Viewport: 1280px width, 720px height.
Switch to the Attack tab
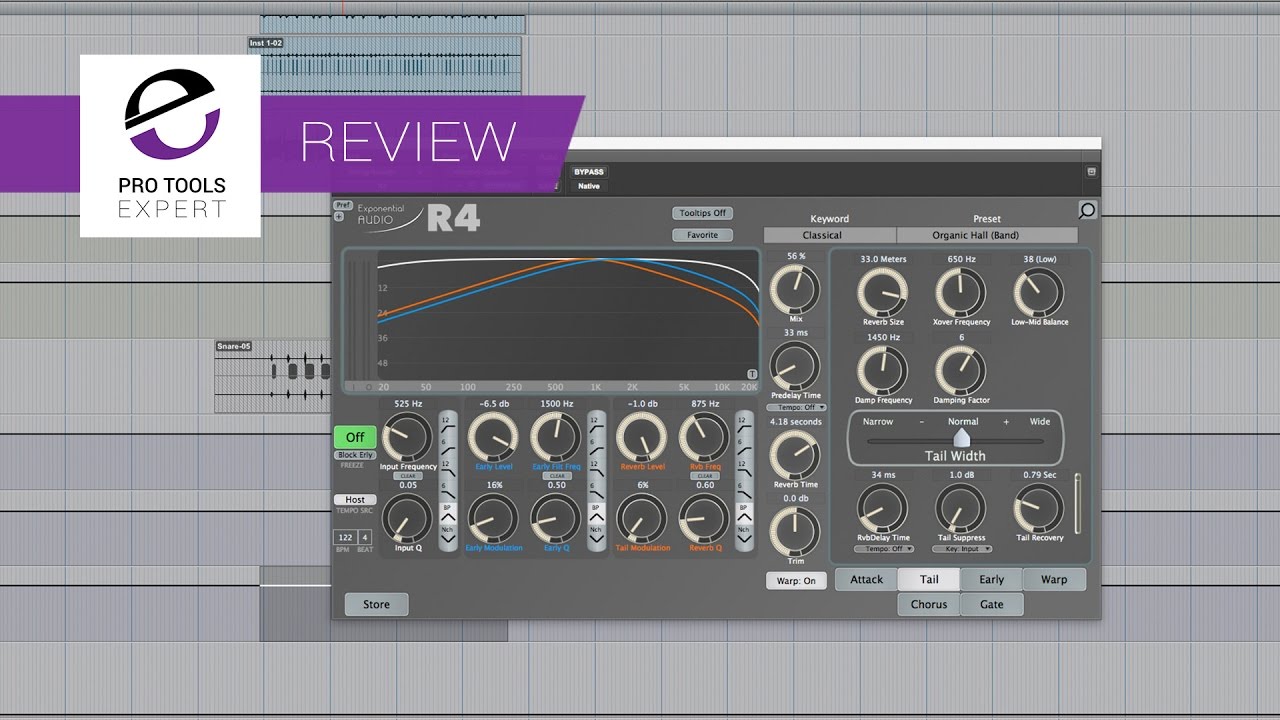(x=866, y=579)
